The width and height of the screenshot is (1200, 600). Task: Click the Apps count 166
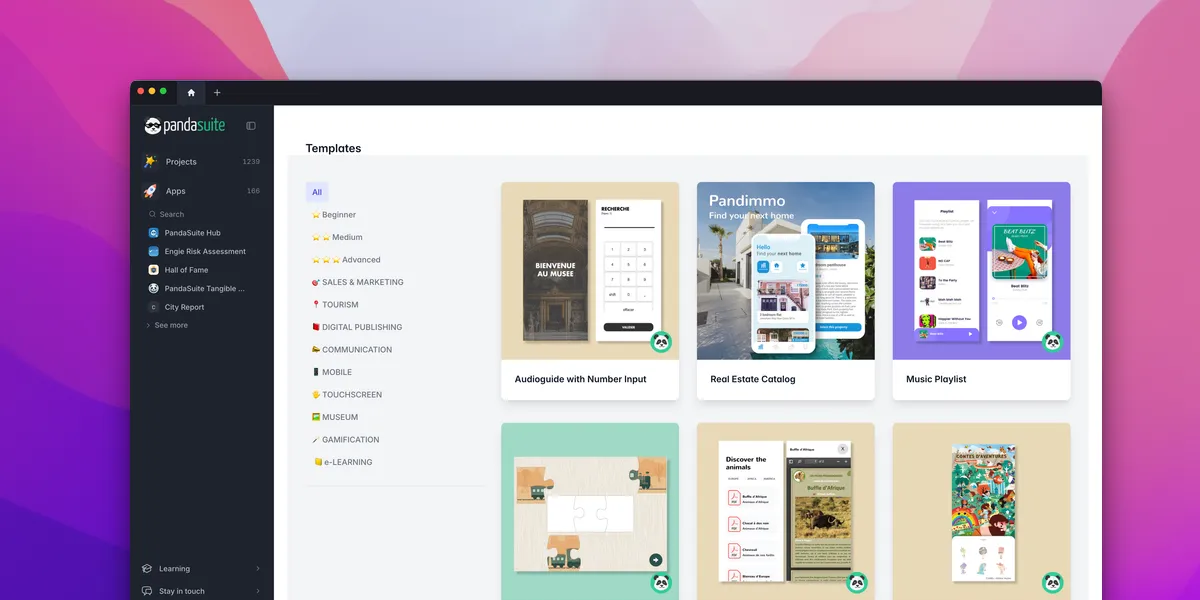[x=253, y=191]
